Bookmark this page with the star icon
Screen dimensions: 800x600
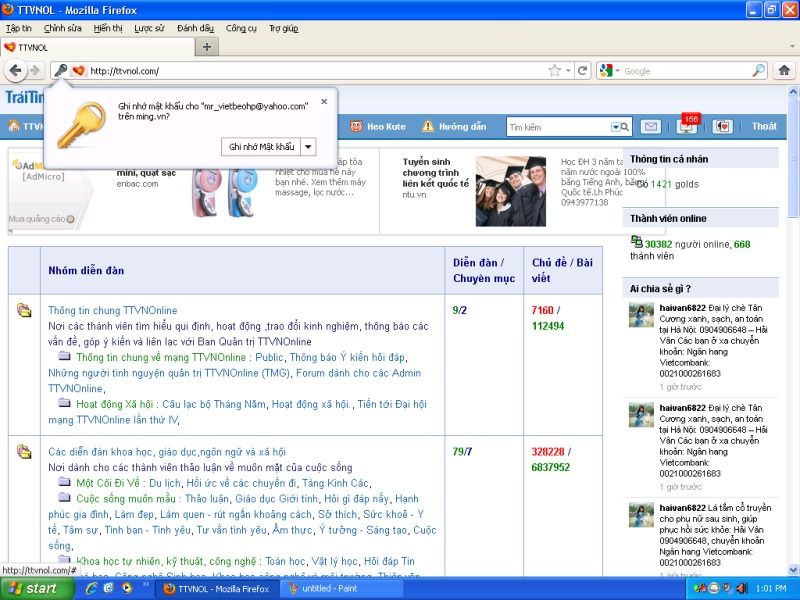pyautogui.click(x=554, y=71)
